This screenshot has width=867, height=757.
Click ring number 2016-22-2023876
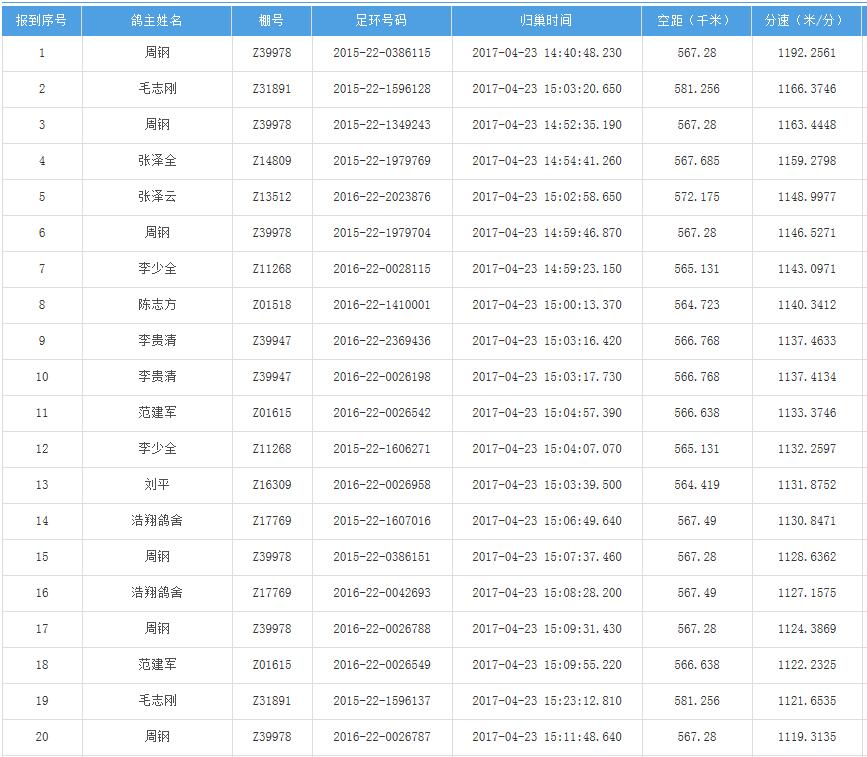pyautogui.click(x=381, y=197)
